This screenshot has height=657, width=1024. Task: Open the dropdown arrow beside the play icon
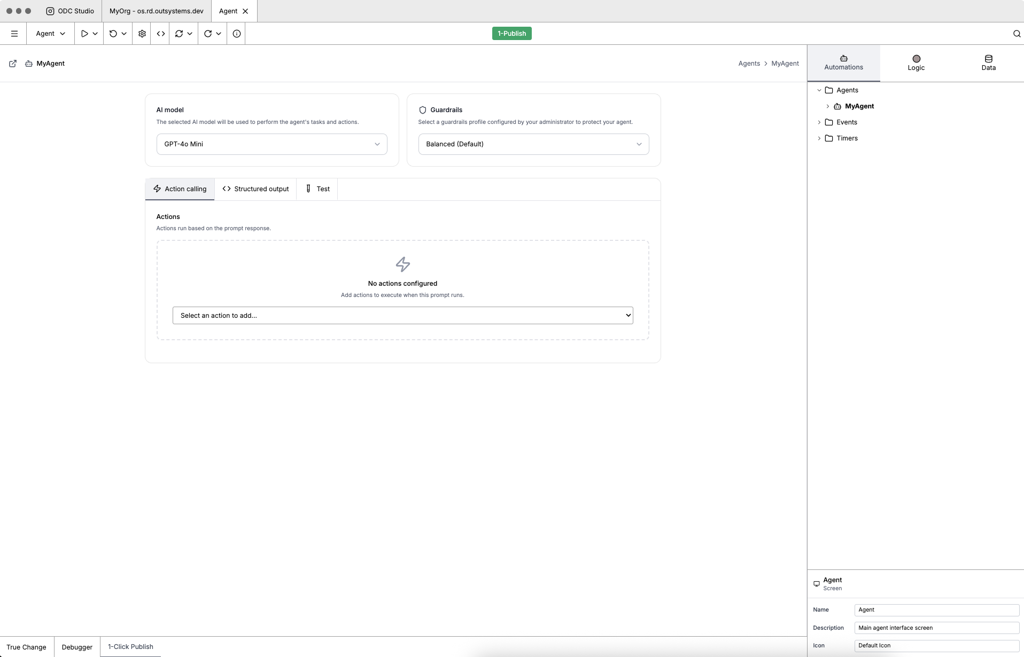pyautogui.click(x=95, y=33)
